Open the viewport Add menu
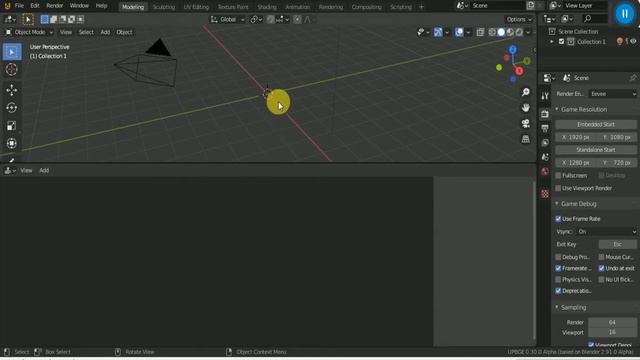 [105, 32]
